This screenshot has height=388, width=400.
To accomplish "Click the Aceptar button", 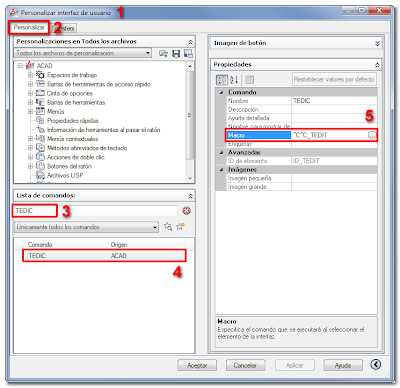I will [x=197, y=365].
